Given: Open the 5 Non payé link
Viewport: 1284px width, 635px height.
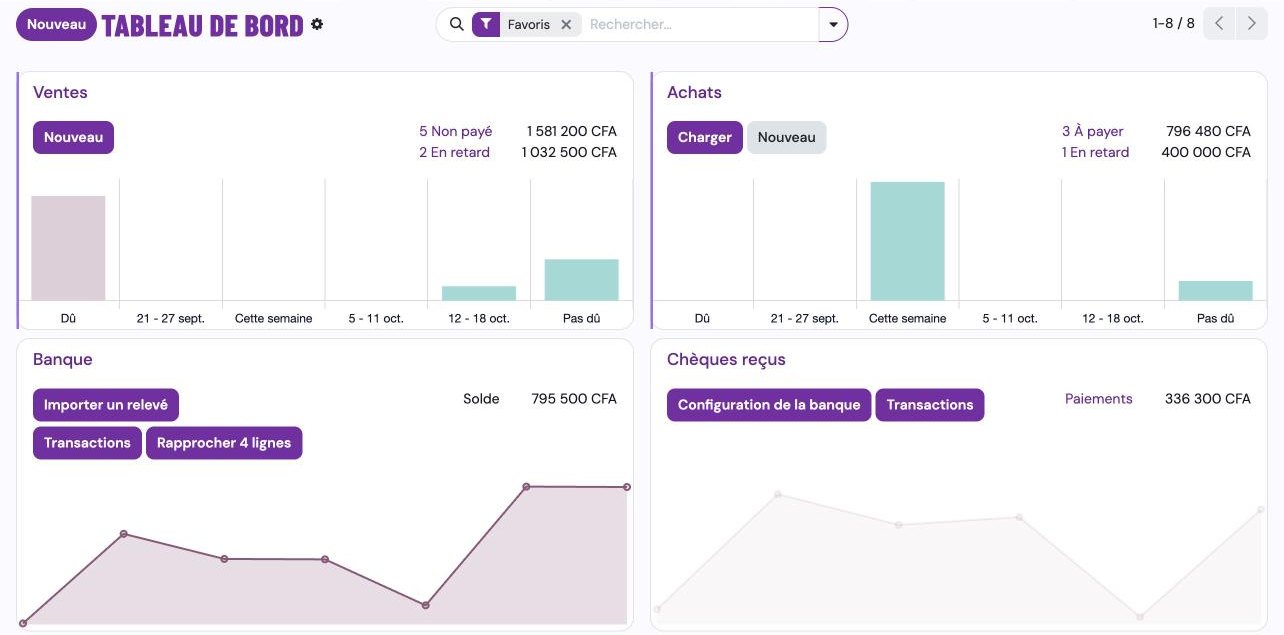Looking at the screenshot, I should (x=455, y=131).
